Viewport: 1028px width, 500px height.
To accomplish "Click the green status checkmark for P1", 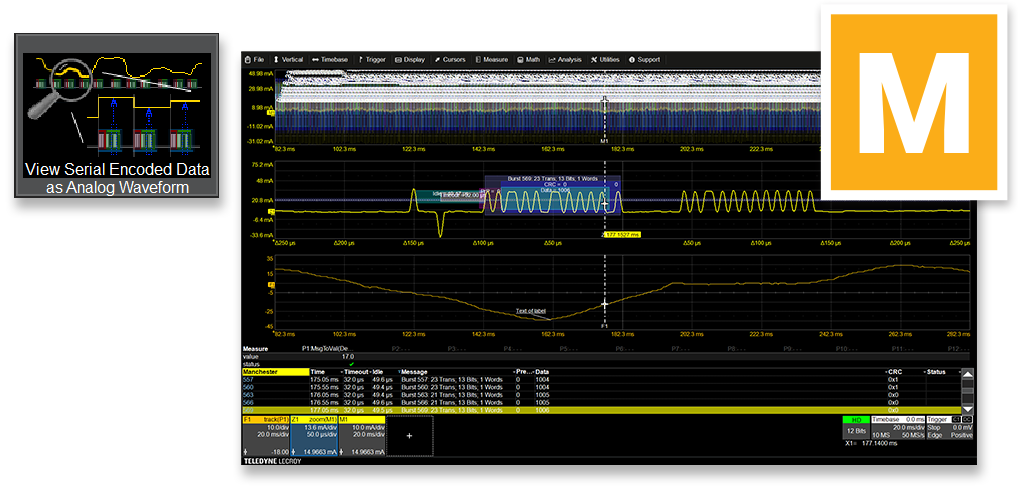I will (351, 364).
